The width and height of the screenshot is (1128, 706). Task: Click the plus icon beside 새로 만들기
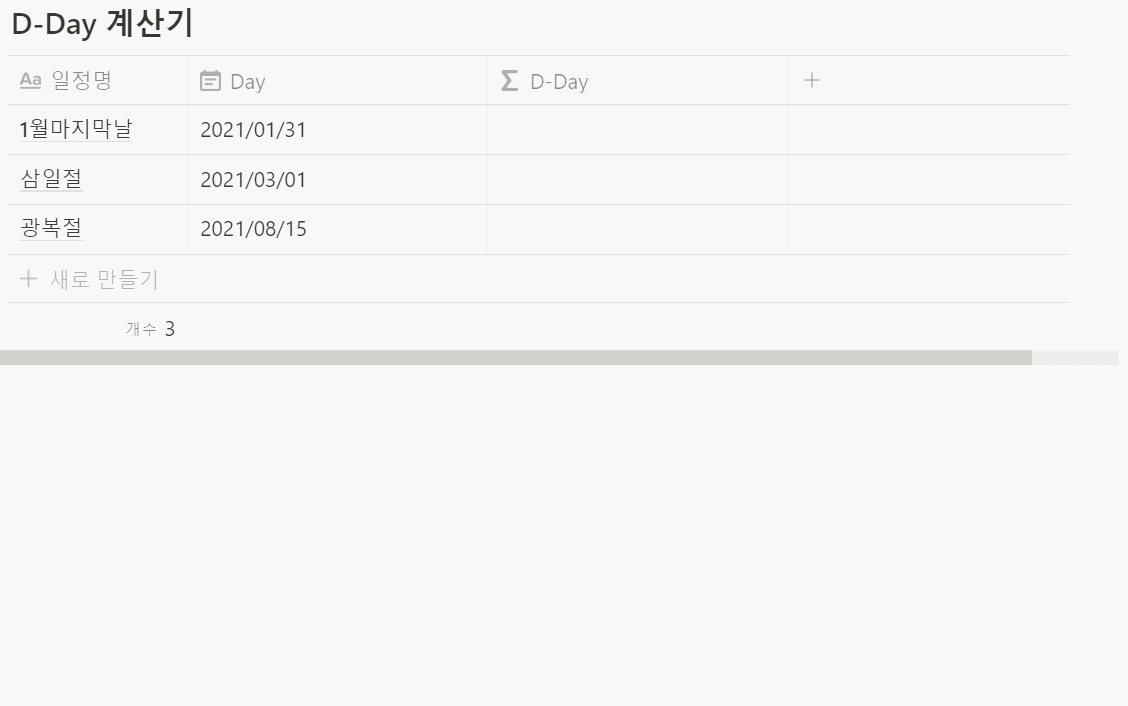[x=28, y=279]
